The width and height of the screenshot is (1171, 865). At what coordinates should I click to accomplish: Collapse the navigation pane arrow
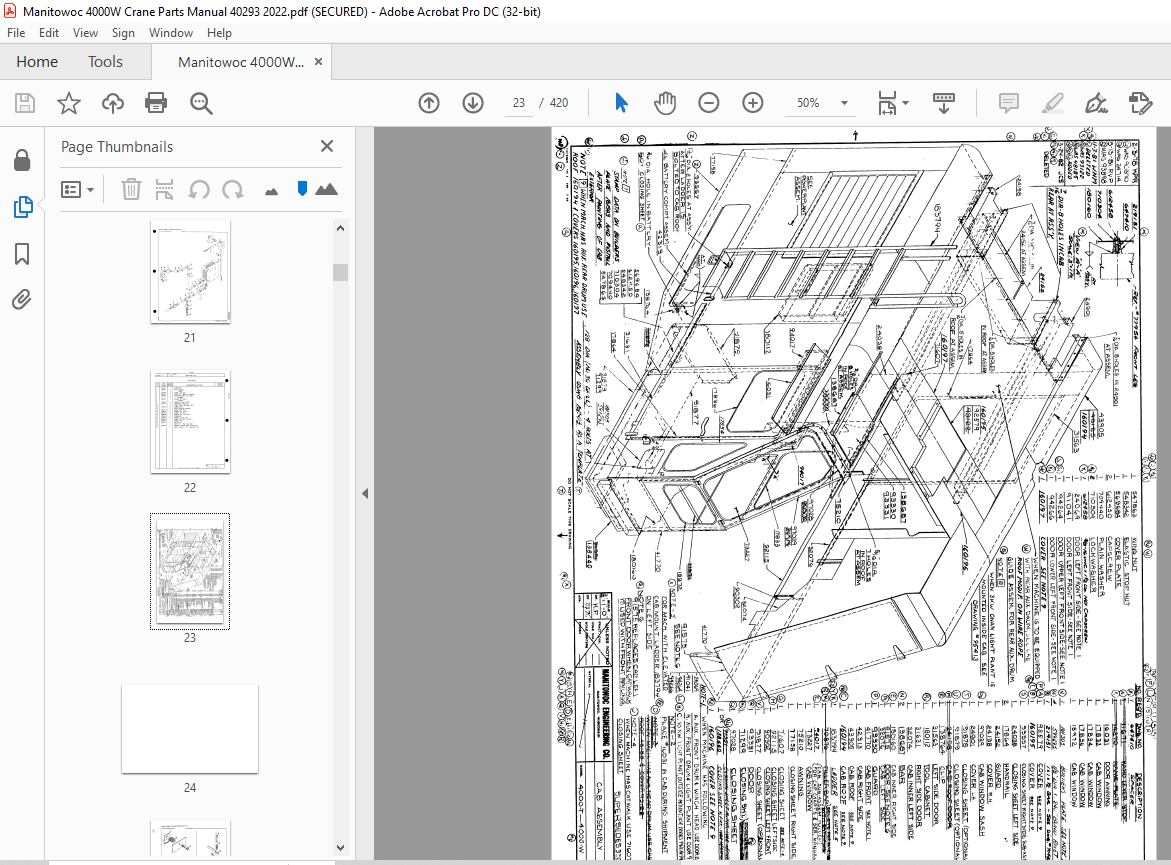pyautogui.click(x=365, y=493)
